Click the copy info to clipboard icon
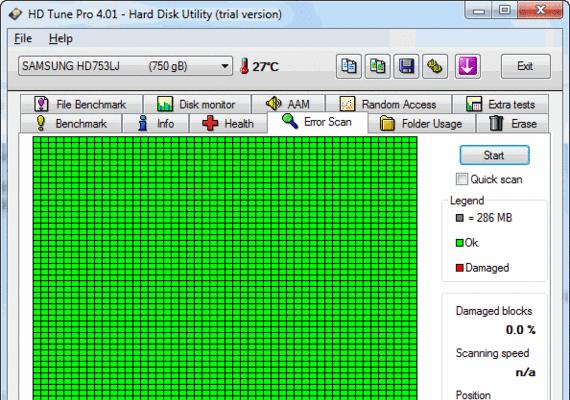 pos(349,66)
